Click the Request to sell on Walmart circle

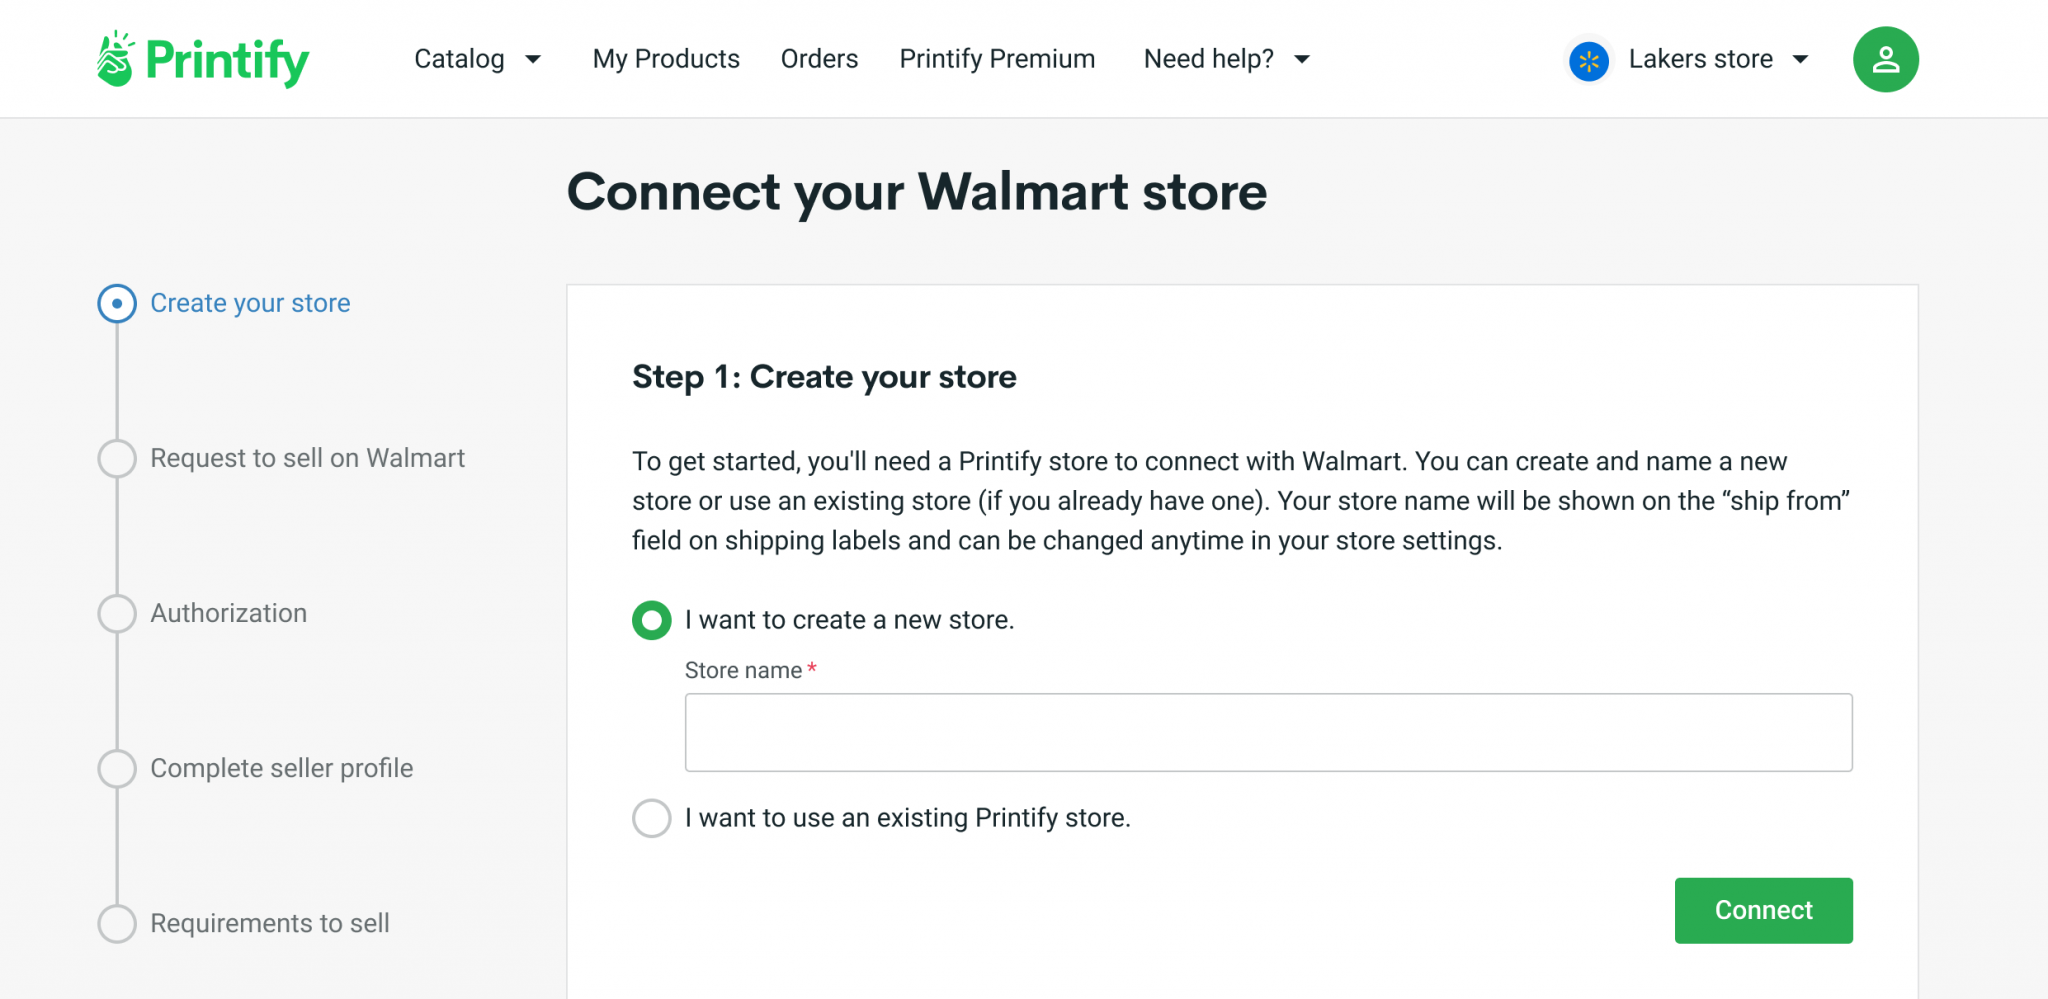coord(116,458)
